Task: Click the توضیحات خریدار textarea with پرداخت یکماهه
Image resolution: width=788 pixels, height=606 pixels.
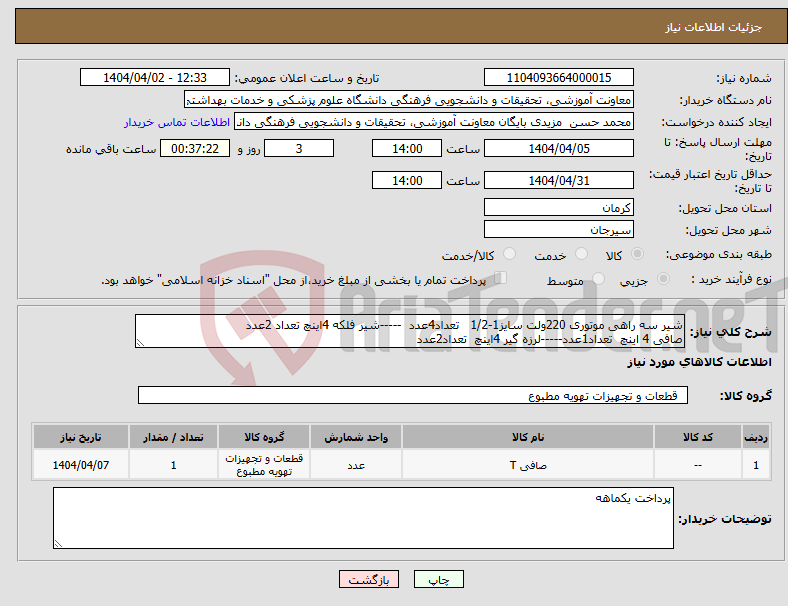Action: (x=363, y=518)
